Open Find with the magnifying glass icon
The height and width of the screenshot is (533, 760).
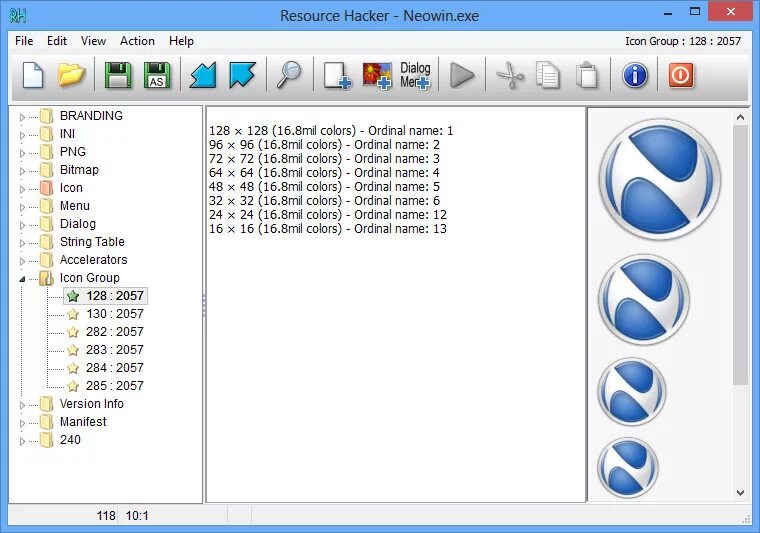(289, 75)
